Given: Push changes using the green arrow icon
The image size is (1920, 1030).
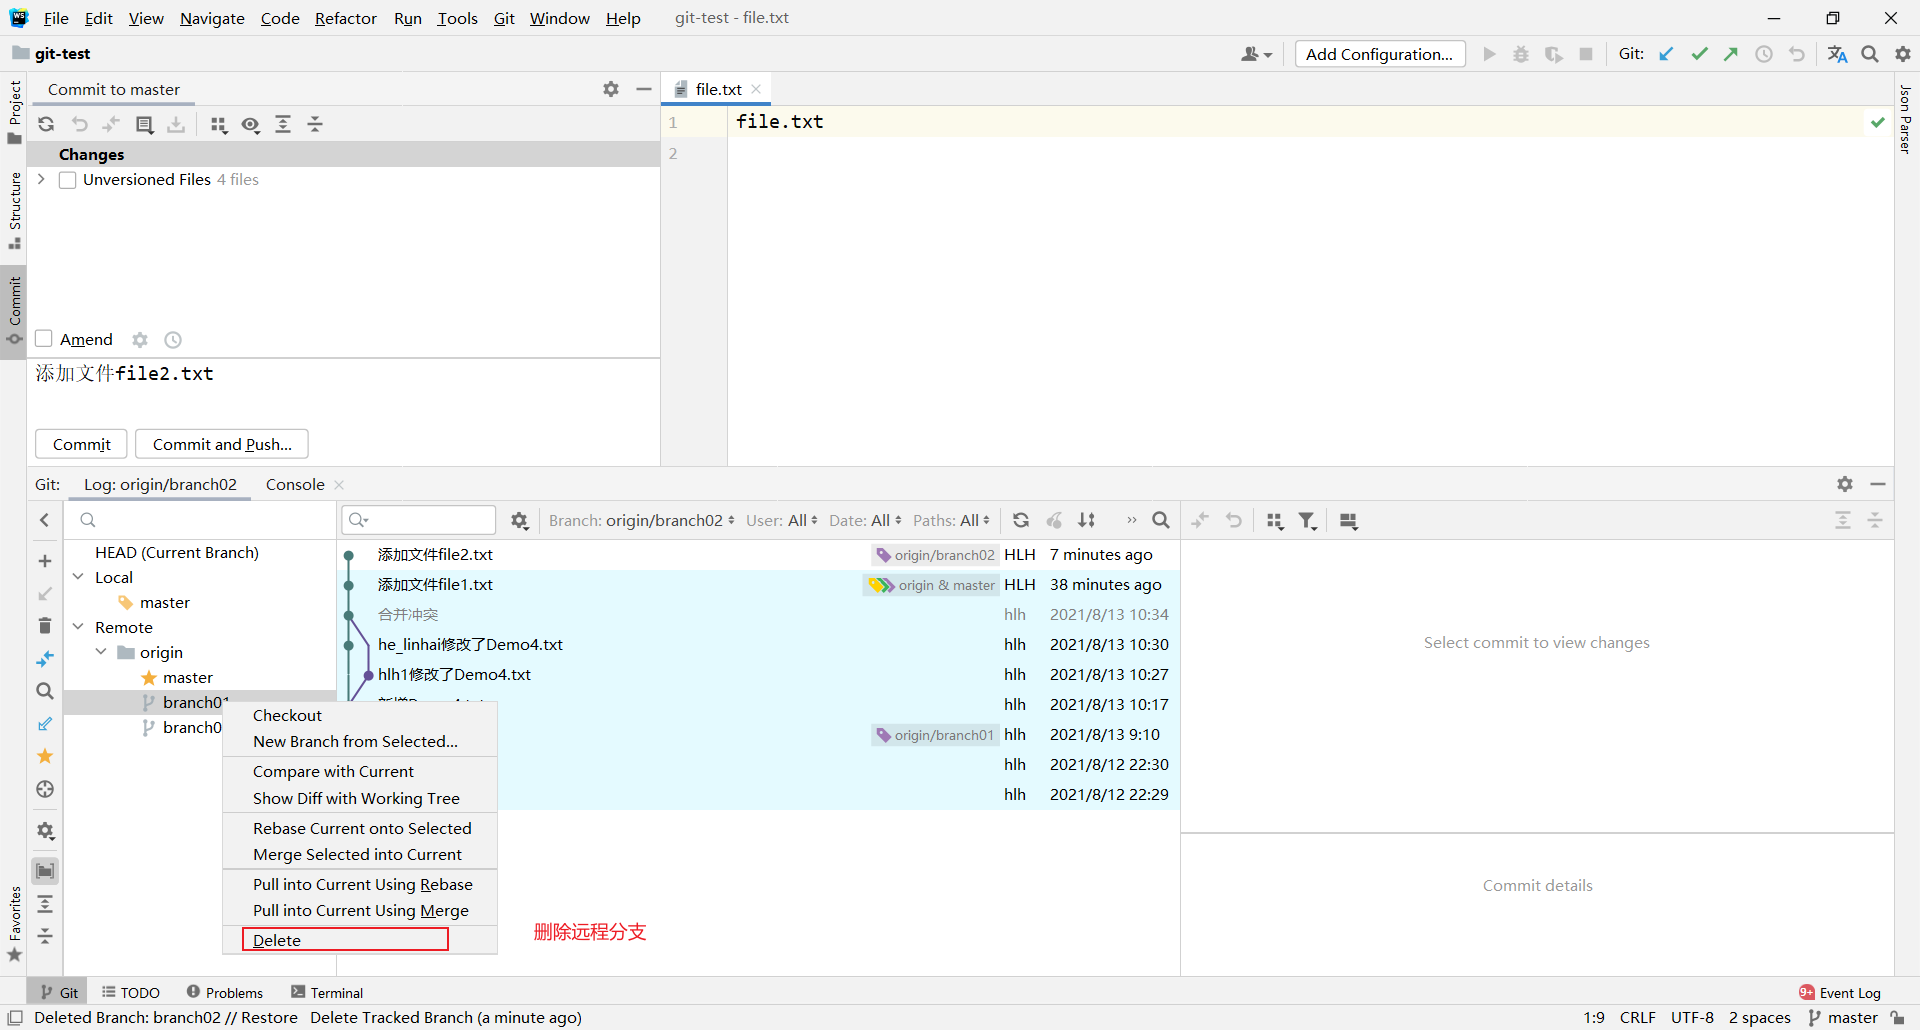Looking at the screenshot, I should tap(1731, 53).
